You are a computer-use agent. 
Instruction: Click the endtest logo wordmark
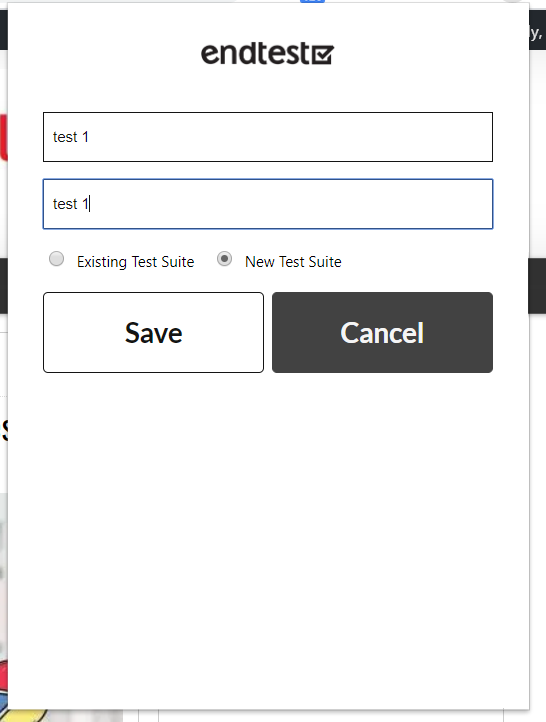coord(267,53)
